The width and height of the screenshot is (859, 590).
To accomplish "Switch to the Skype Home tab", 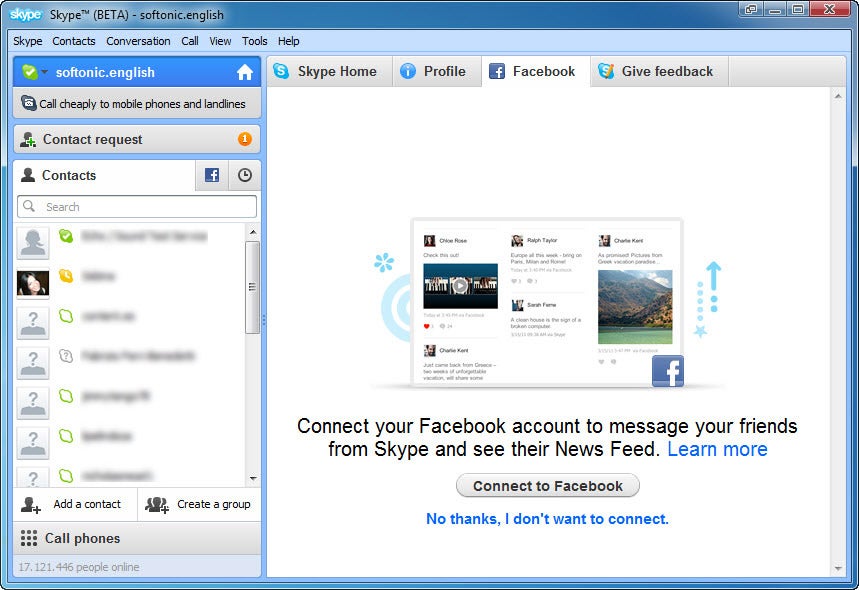I will [x=329, y=71].
